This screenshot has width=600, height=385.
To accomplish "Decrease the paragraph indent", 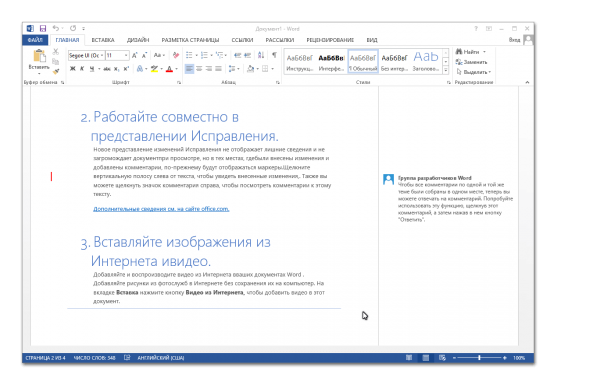I will pyautogui.click(x=237, y=55).
